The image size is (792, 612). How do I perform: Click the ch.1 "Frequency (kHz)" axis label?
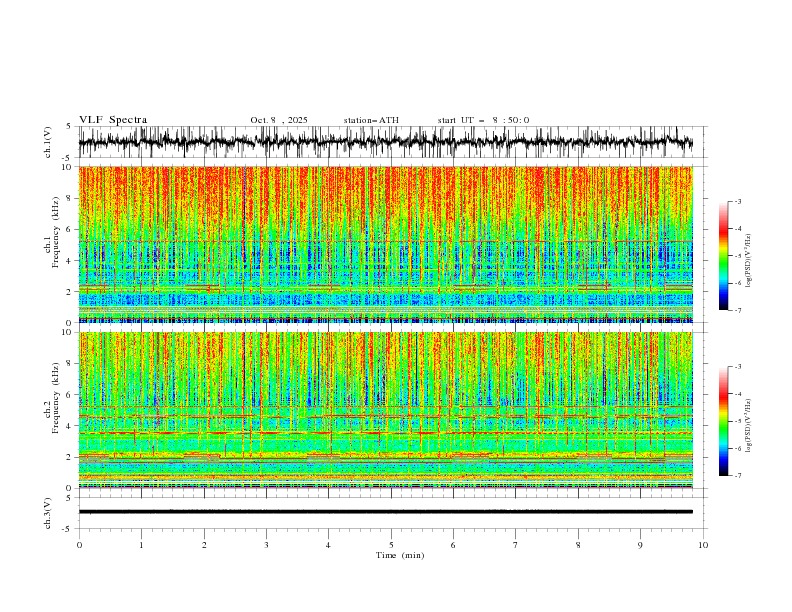coord(55,232)
